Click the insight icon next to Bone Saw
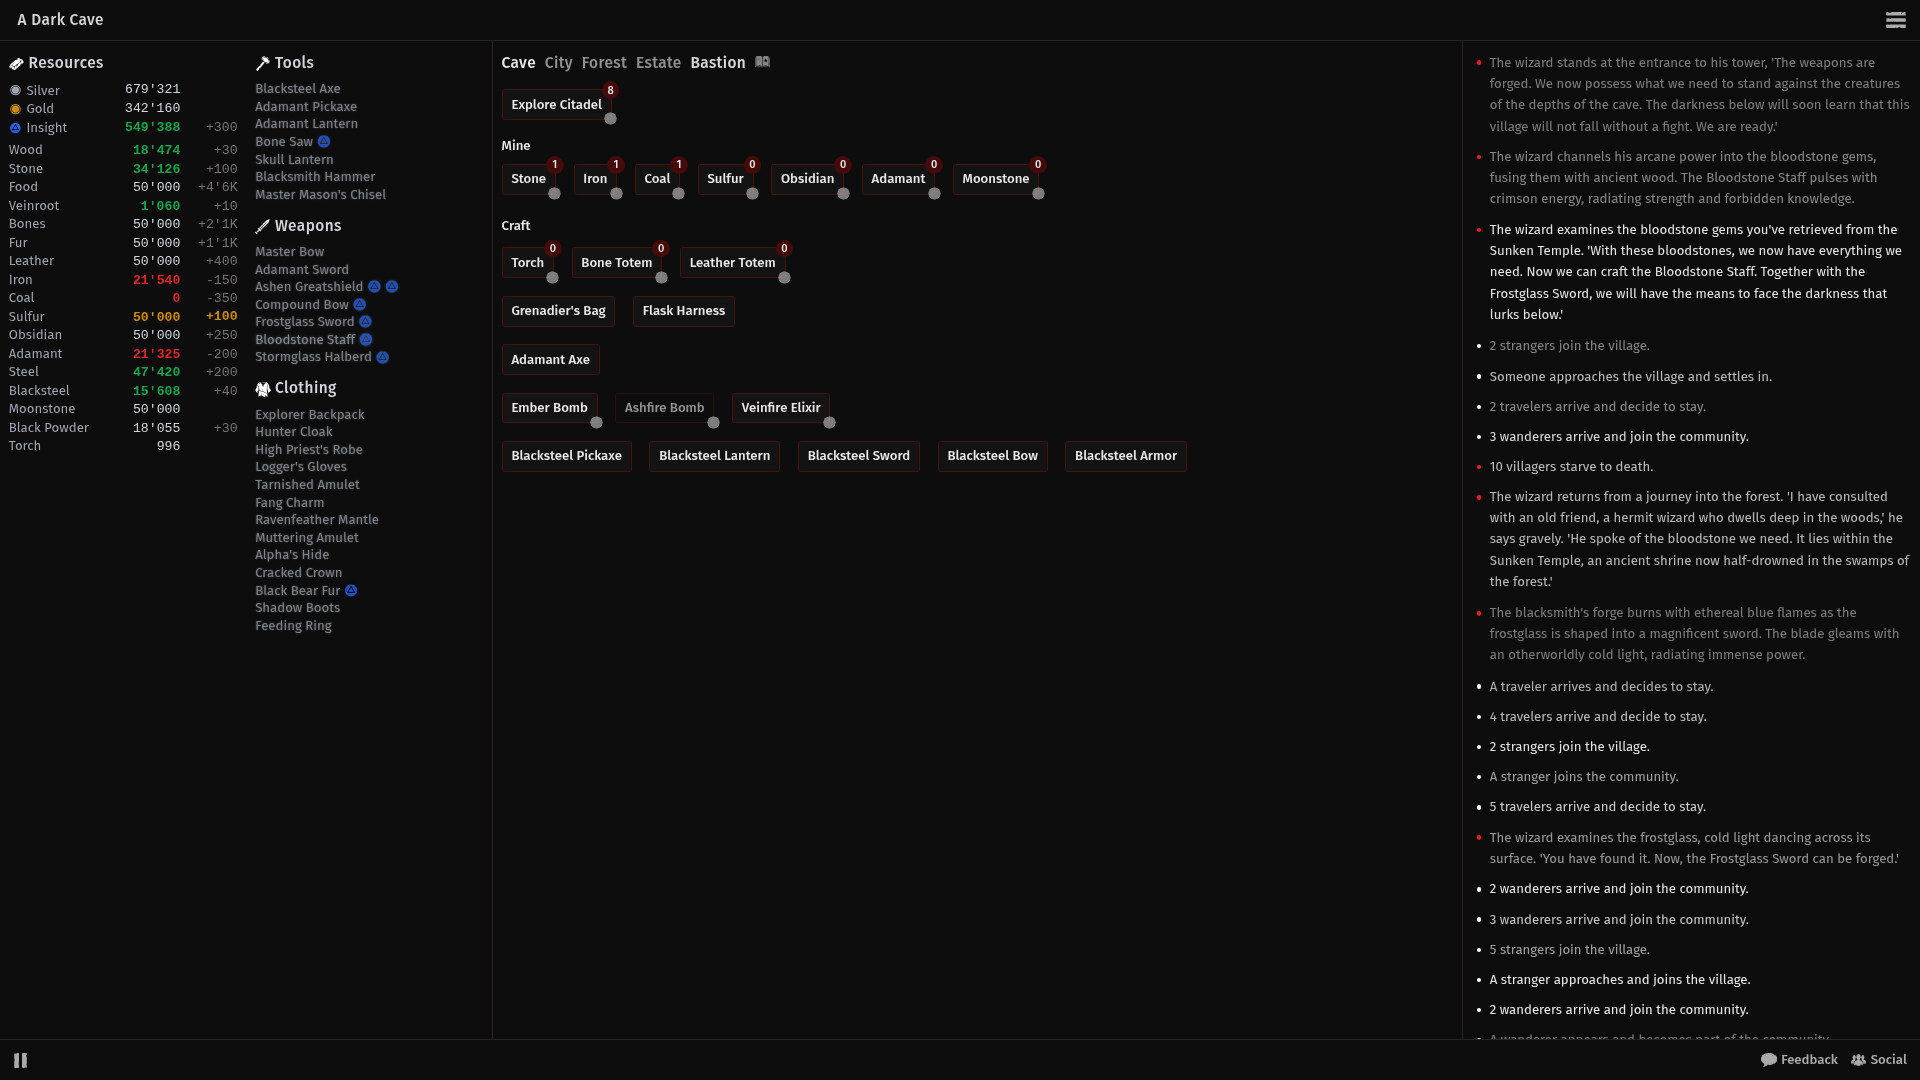 coord(324,142)
